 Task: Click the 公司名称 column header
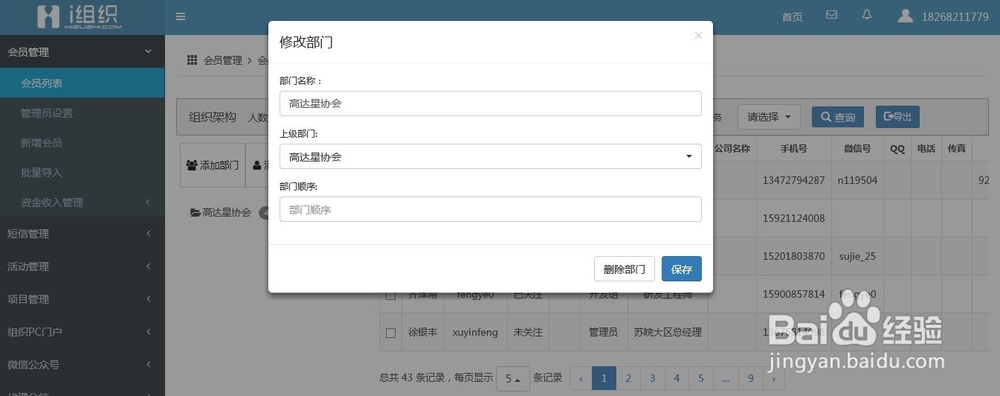point(732,149)
